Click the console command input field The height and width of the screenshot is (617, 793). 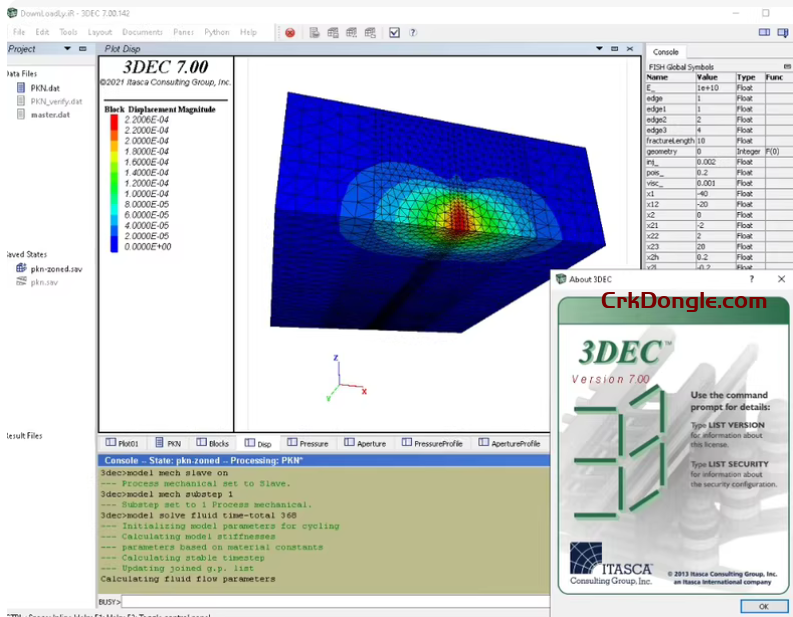pos(330,601)
